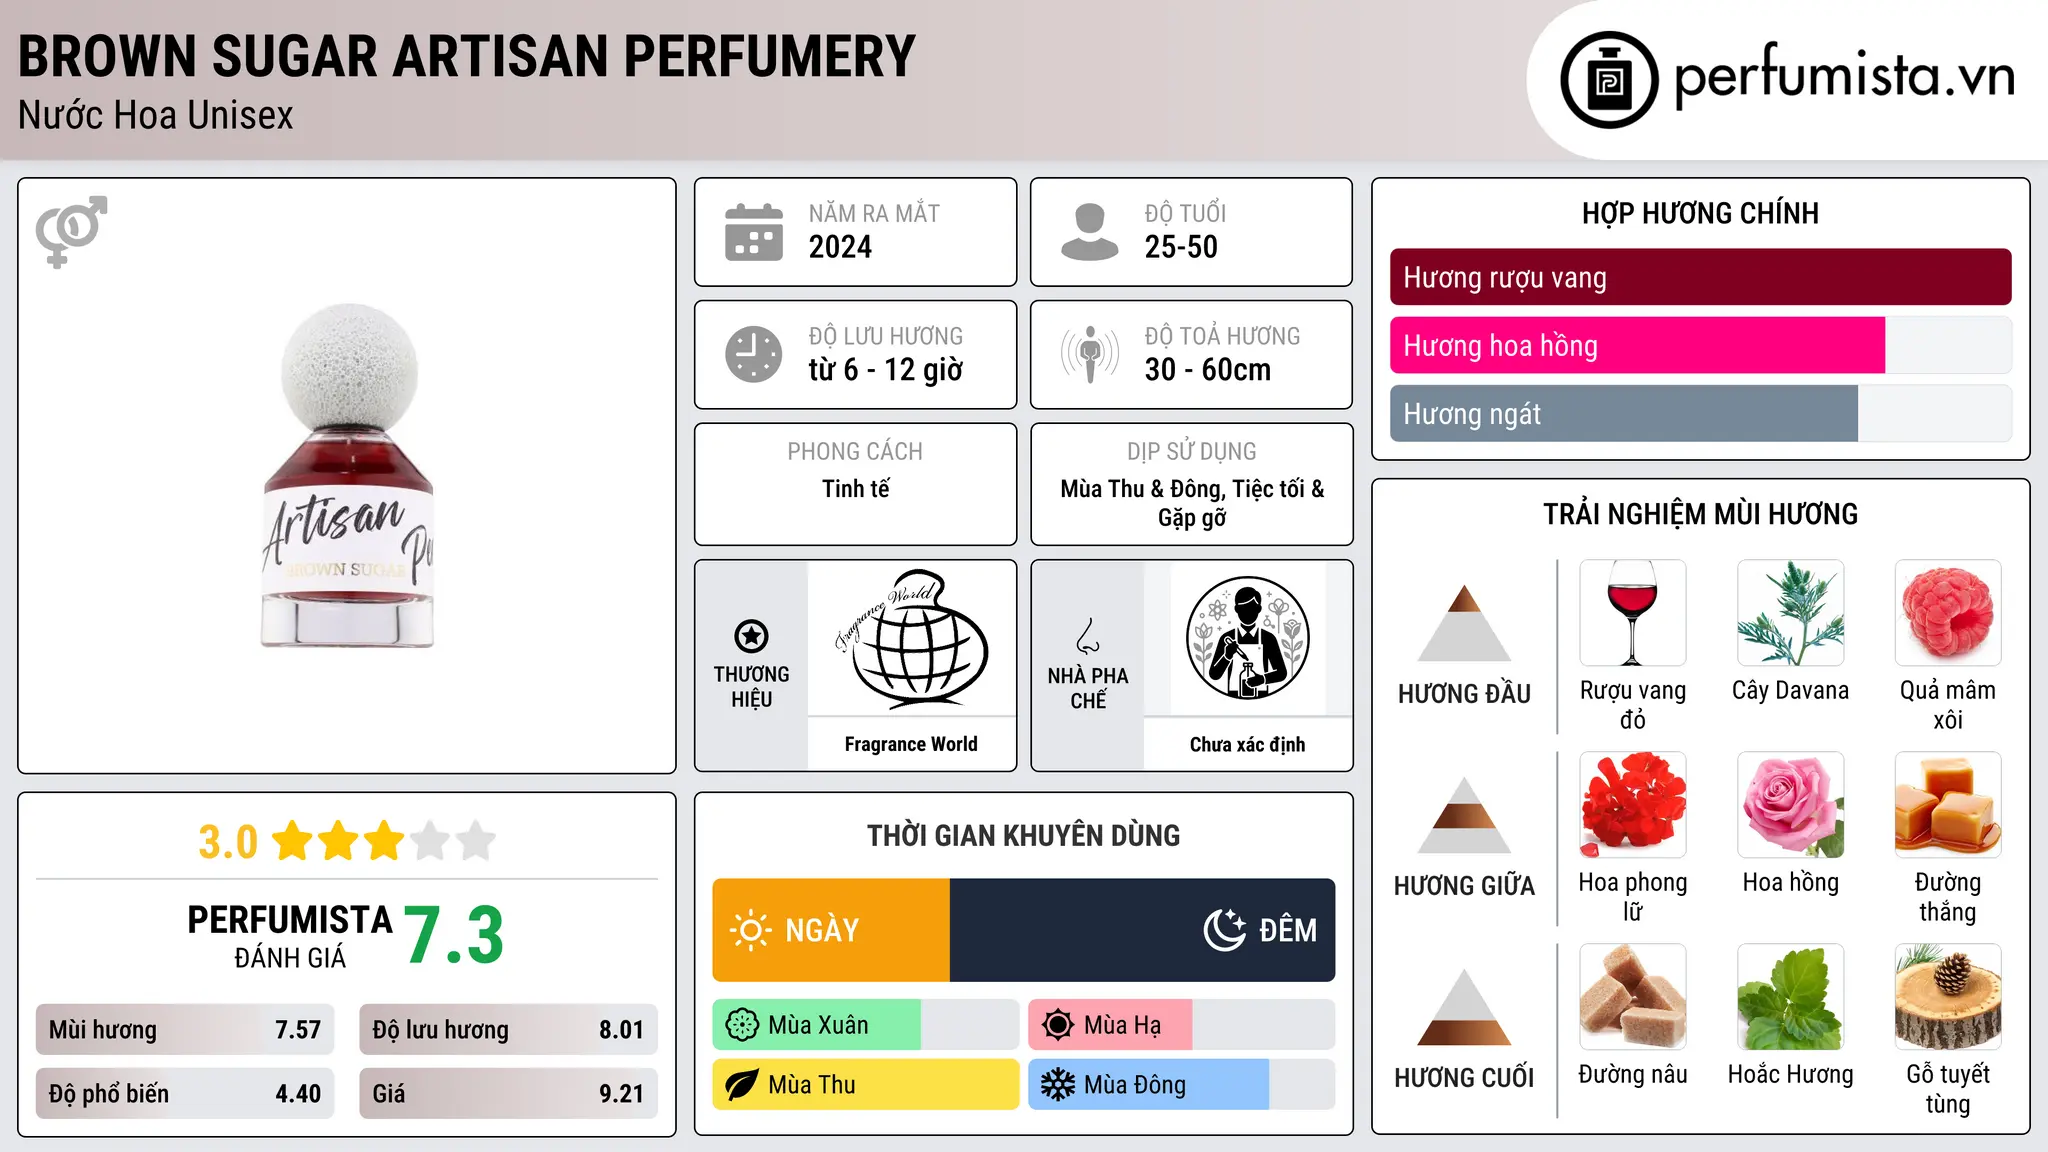Click the Độ phổ biến 4.40 score bar

[185, 1093]
